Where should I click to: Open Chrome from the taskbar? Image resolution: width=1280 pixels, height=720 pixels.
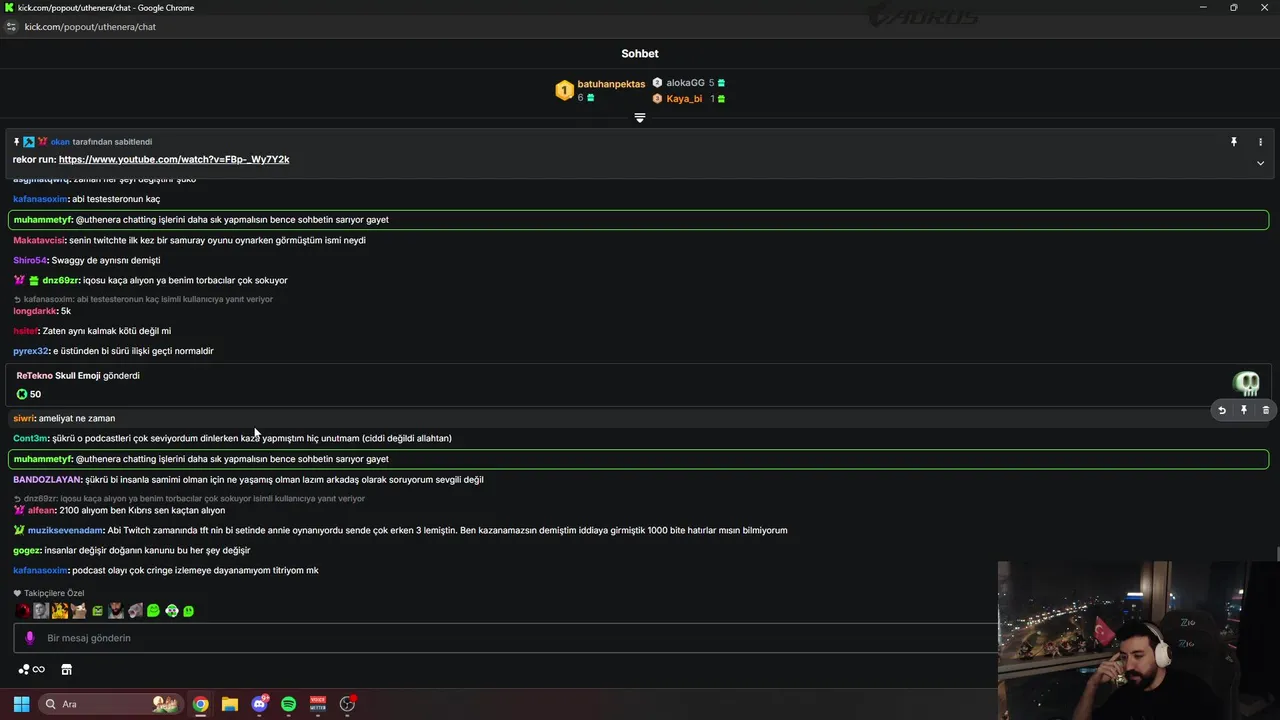point(201,704)
